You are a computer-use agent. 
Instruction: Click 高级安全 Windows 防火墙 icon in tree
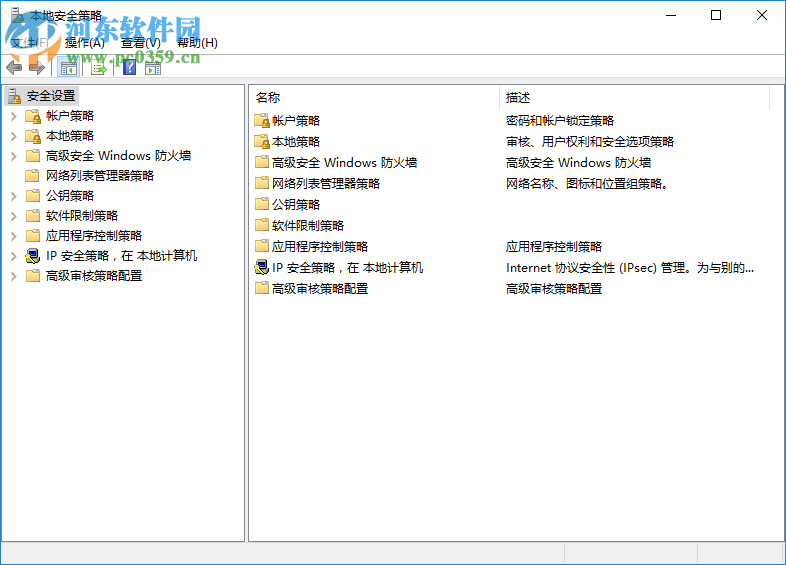(x=33, y=156)
